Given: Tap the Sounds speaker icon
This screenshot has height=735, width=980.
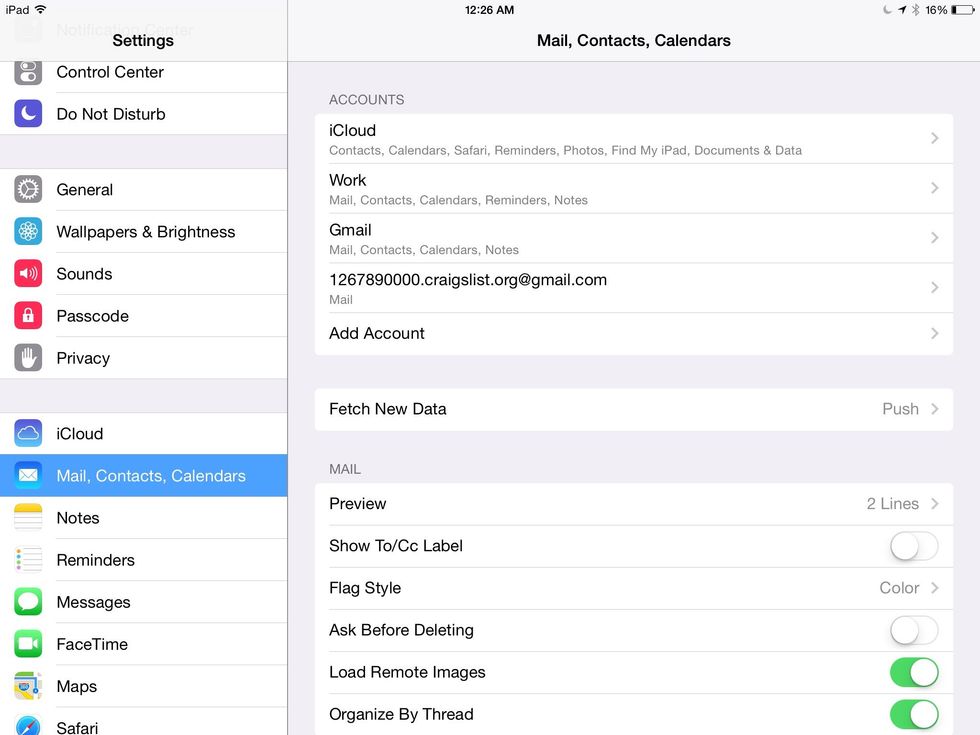Looking at the screenshot, I should (28, 274).
